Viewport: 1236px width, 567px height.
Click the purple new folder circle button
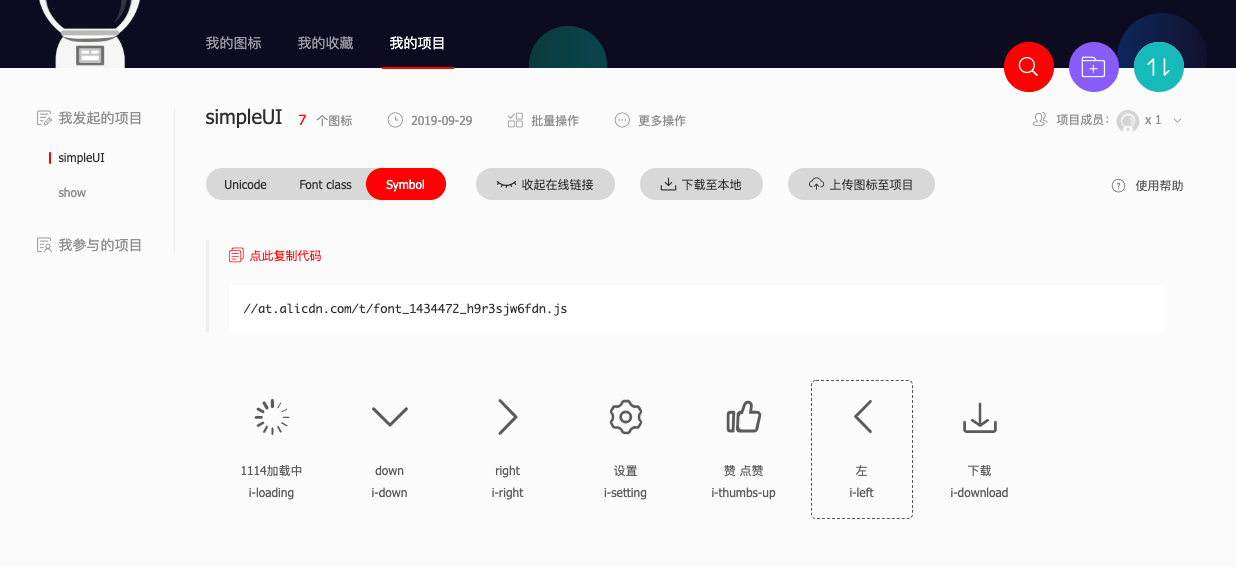coord(1094,67)
